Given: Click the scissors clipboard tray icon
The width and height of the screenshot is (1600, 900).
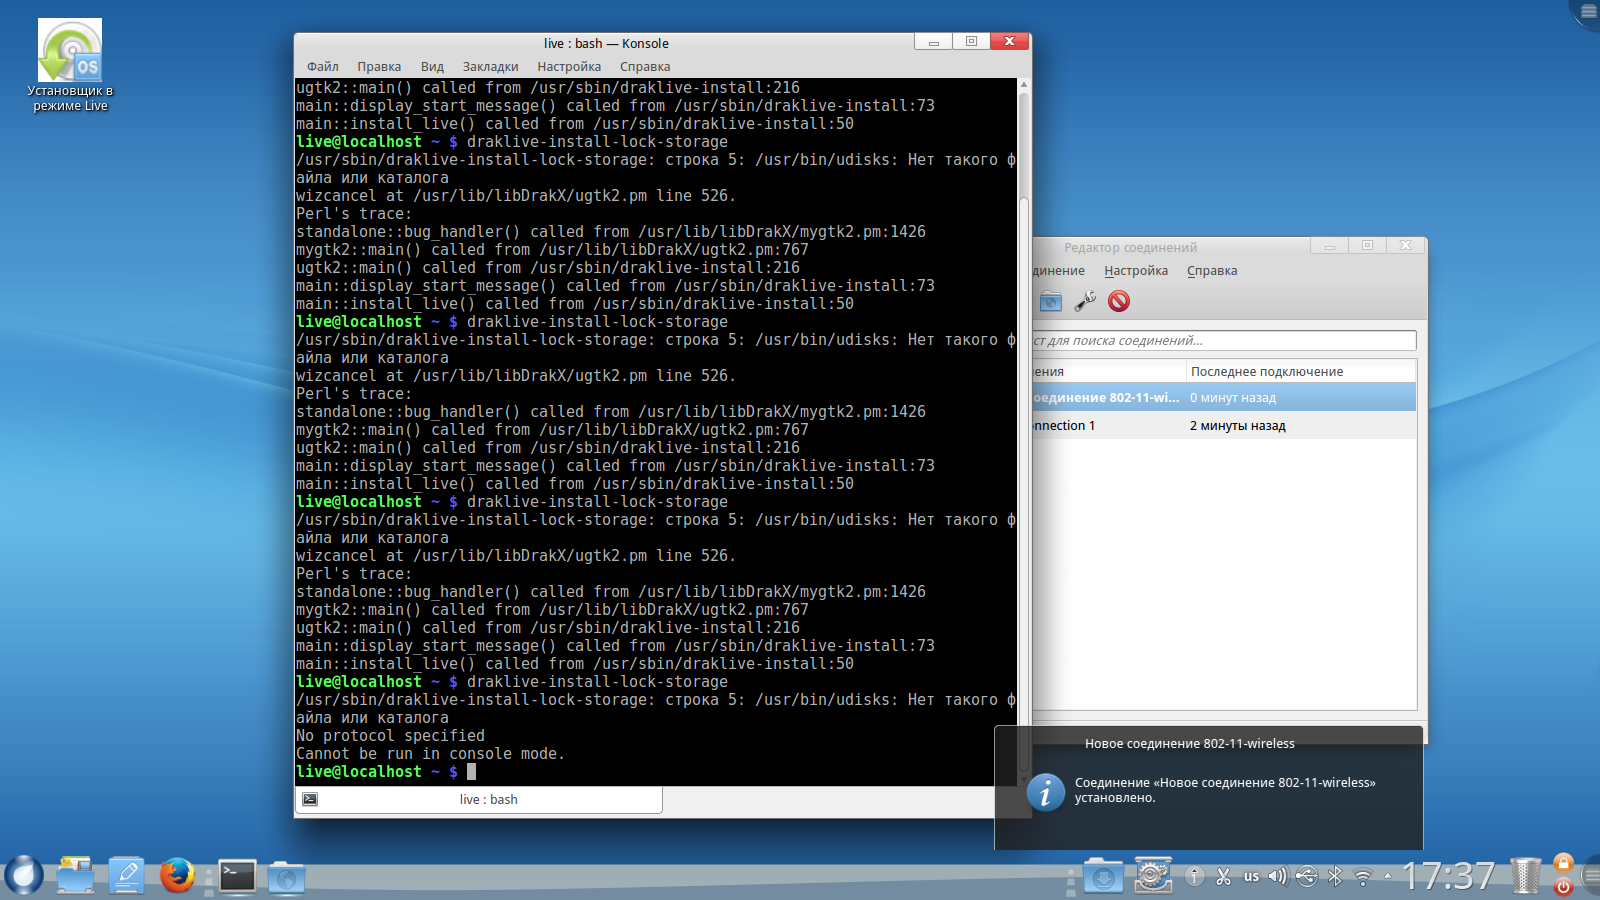Looking at the screenshot, I should click(1223, 877).
